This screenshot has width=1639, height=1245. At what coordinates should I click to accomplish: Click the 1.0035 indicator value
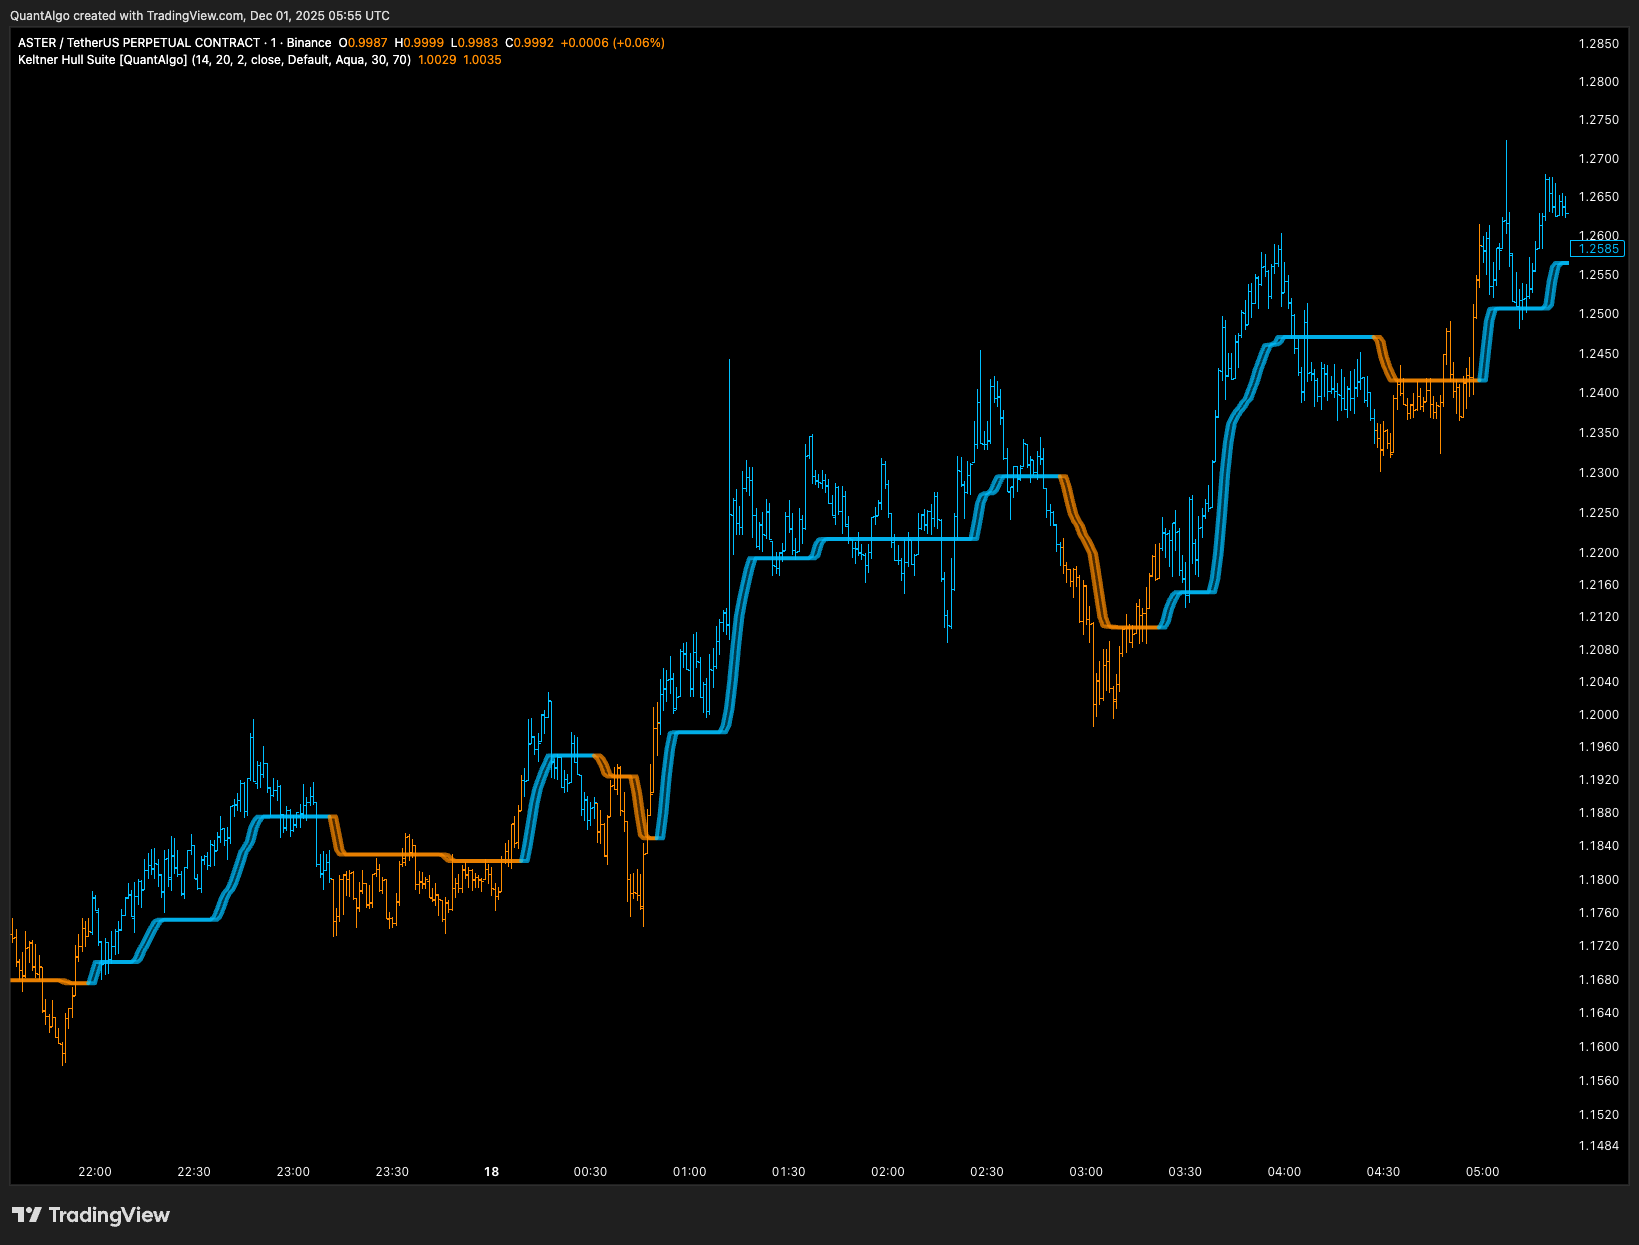click(482, 60)
